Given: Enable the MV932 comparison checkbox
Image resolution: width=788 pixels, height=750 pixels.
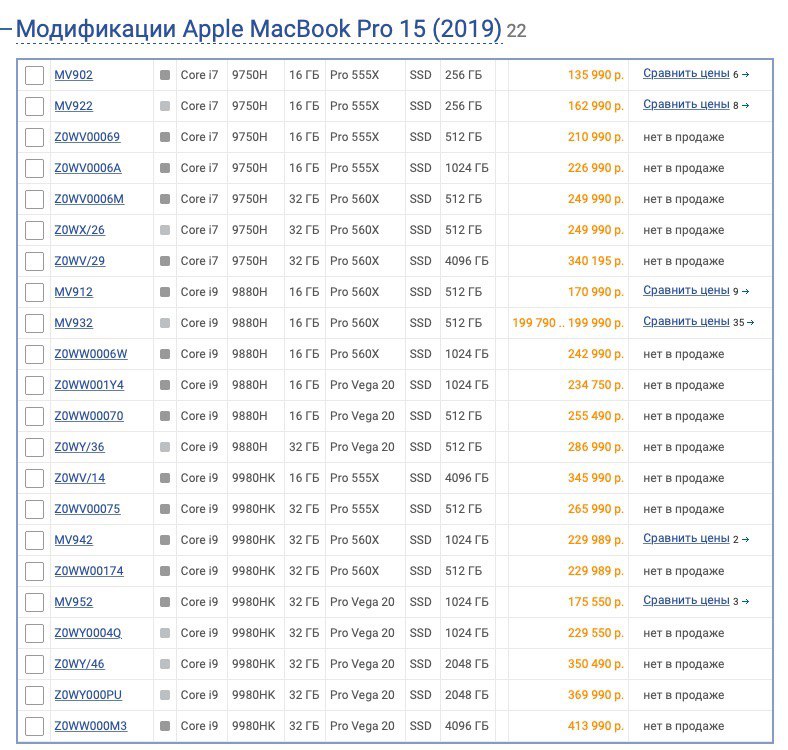Looking at the screenshot, I should (x=34, y=323).
